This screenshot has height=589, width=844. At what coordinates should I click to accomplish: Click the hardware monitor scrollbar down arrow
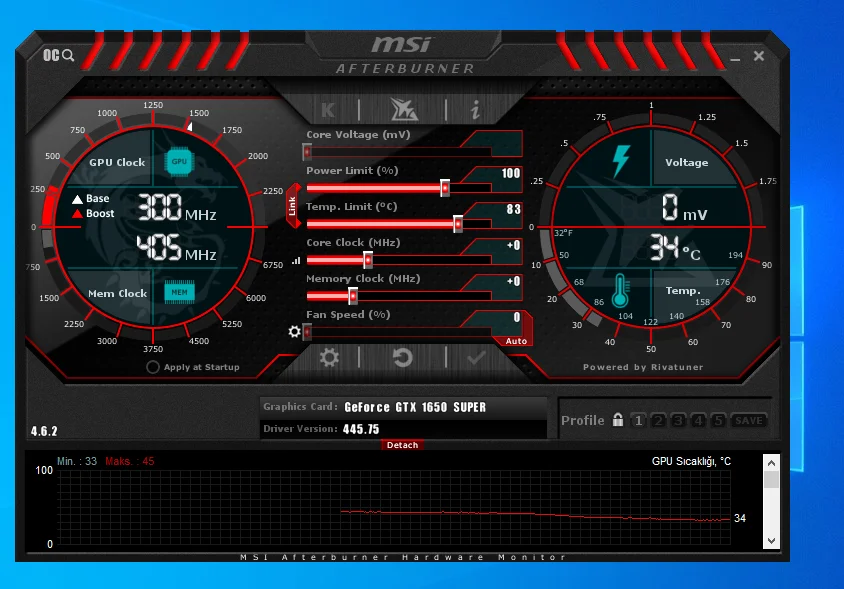tap(771, 541)
